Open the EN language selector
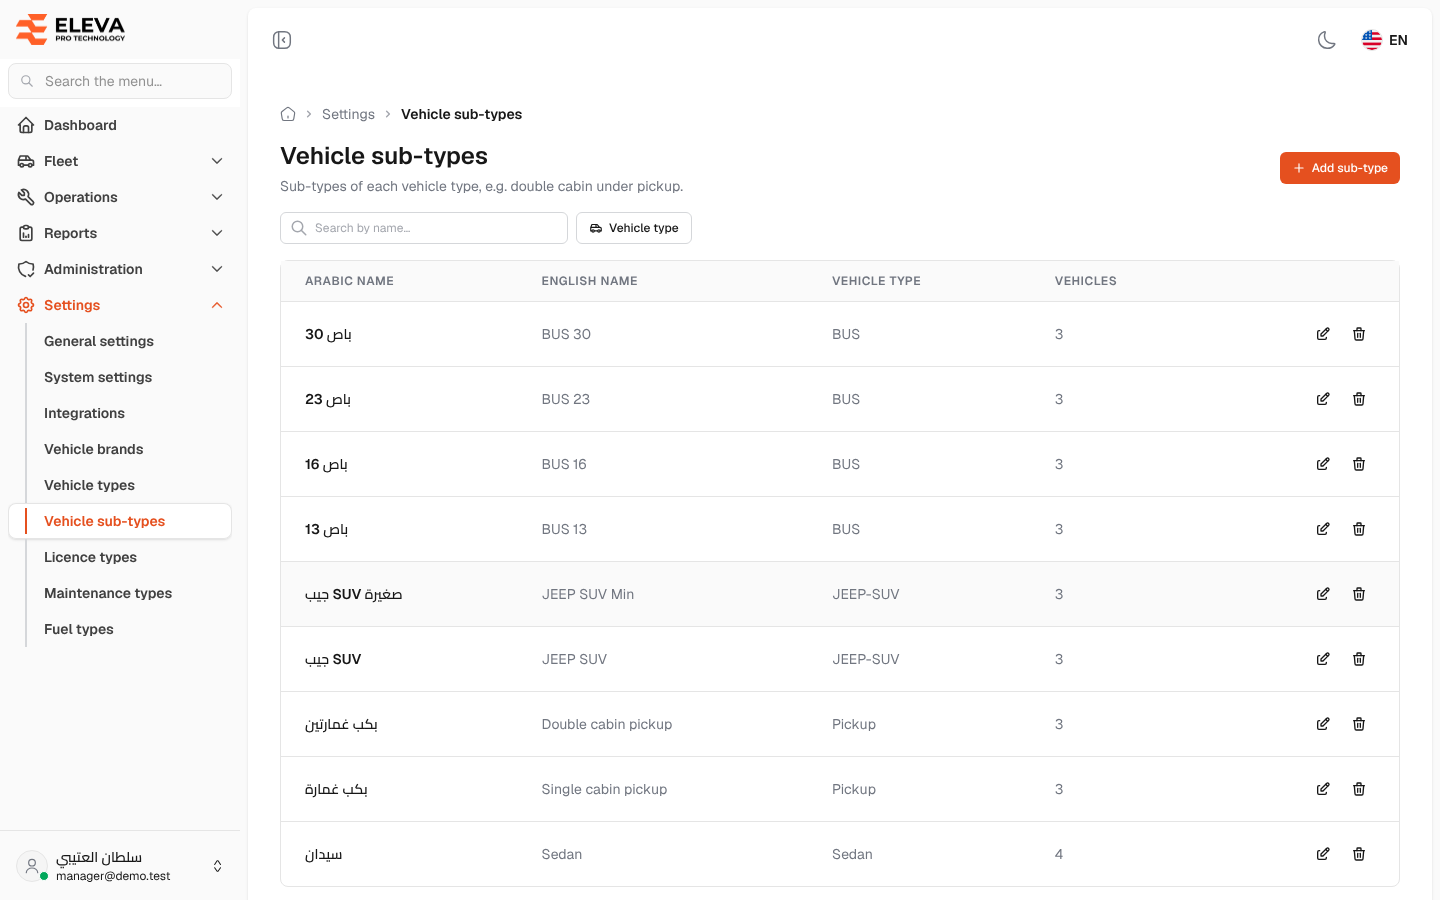 (1385, 40)
